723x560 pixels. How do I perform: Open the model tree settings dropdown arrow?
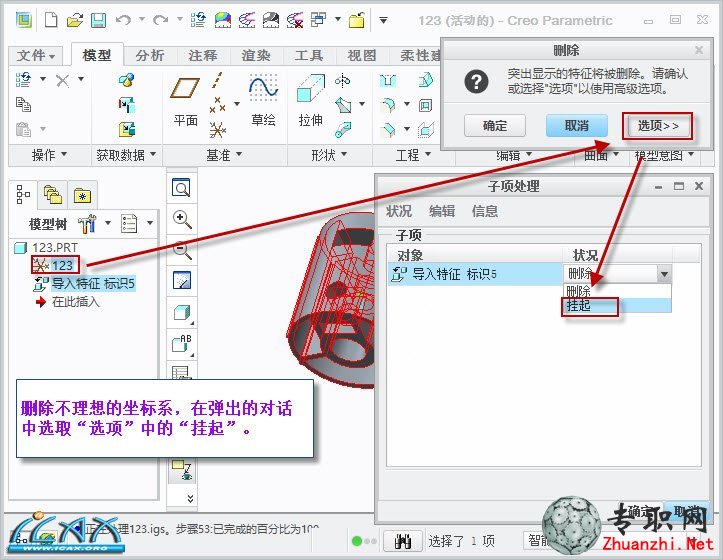point(108,223)
